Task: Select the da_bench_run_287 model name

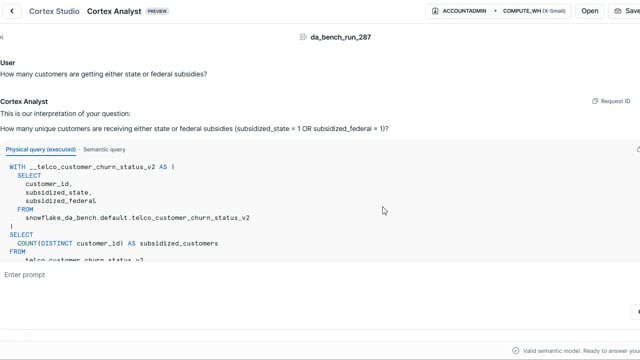Action: click(340, 37)
